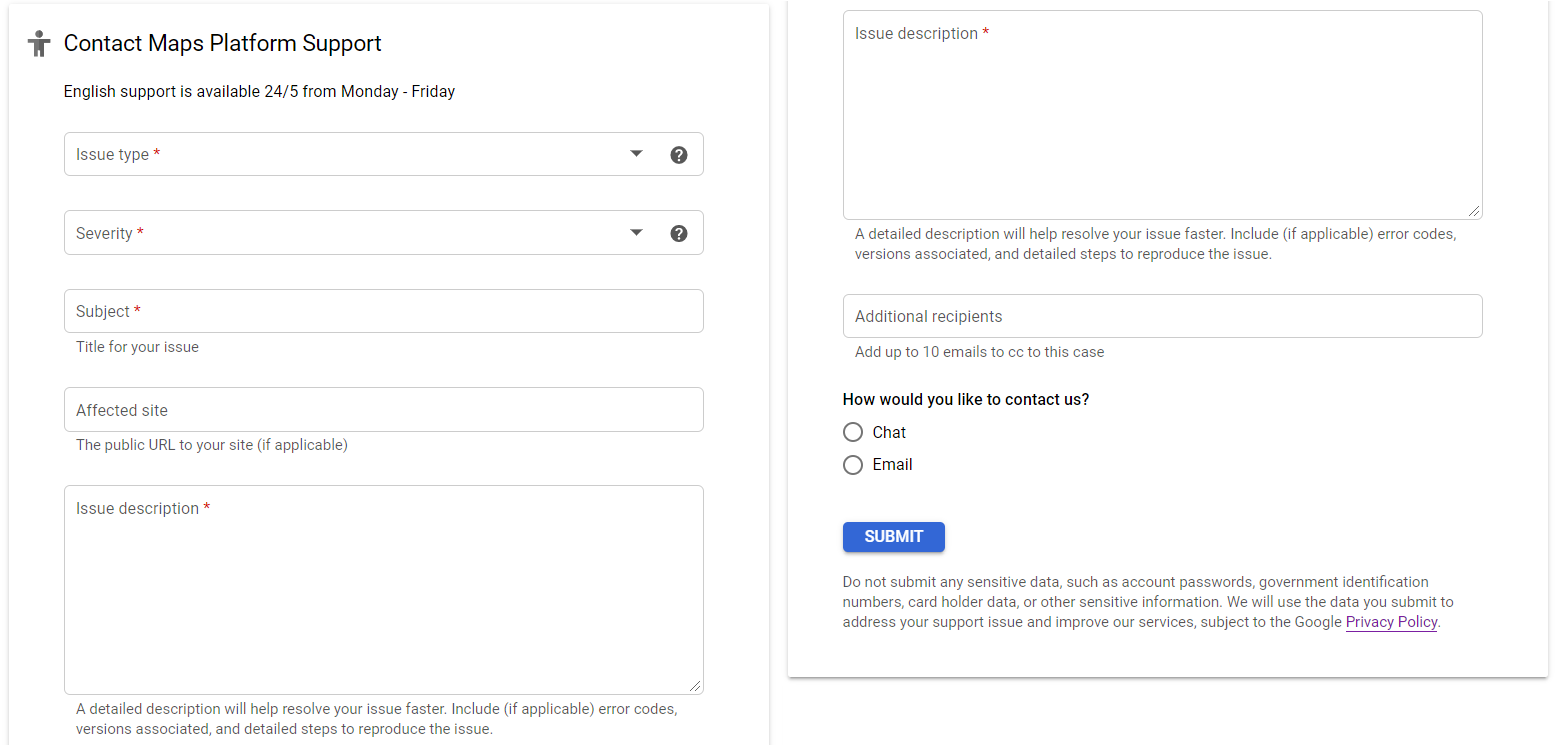This screenshot has width=1561, height=745.
Task: Focus the Additional recipients field
Action: [x=1163, y=316]
